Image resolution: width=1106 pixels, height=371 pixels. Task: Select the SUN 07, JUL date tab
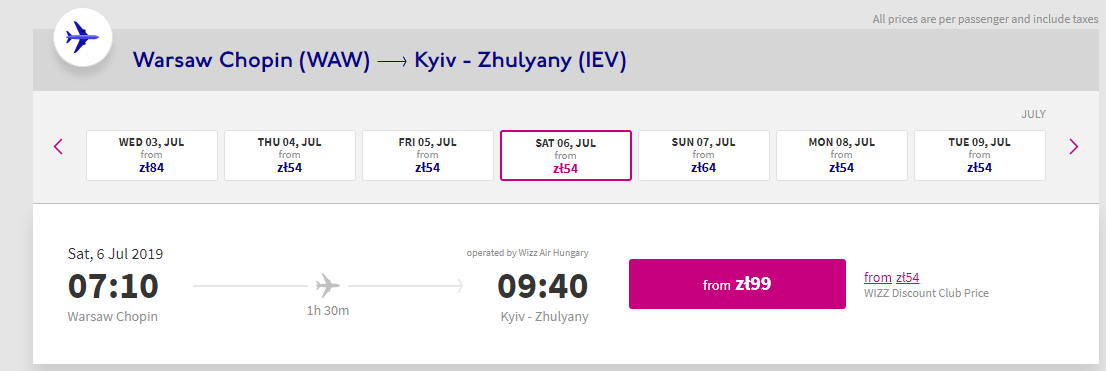click(704, 155)
